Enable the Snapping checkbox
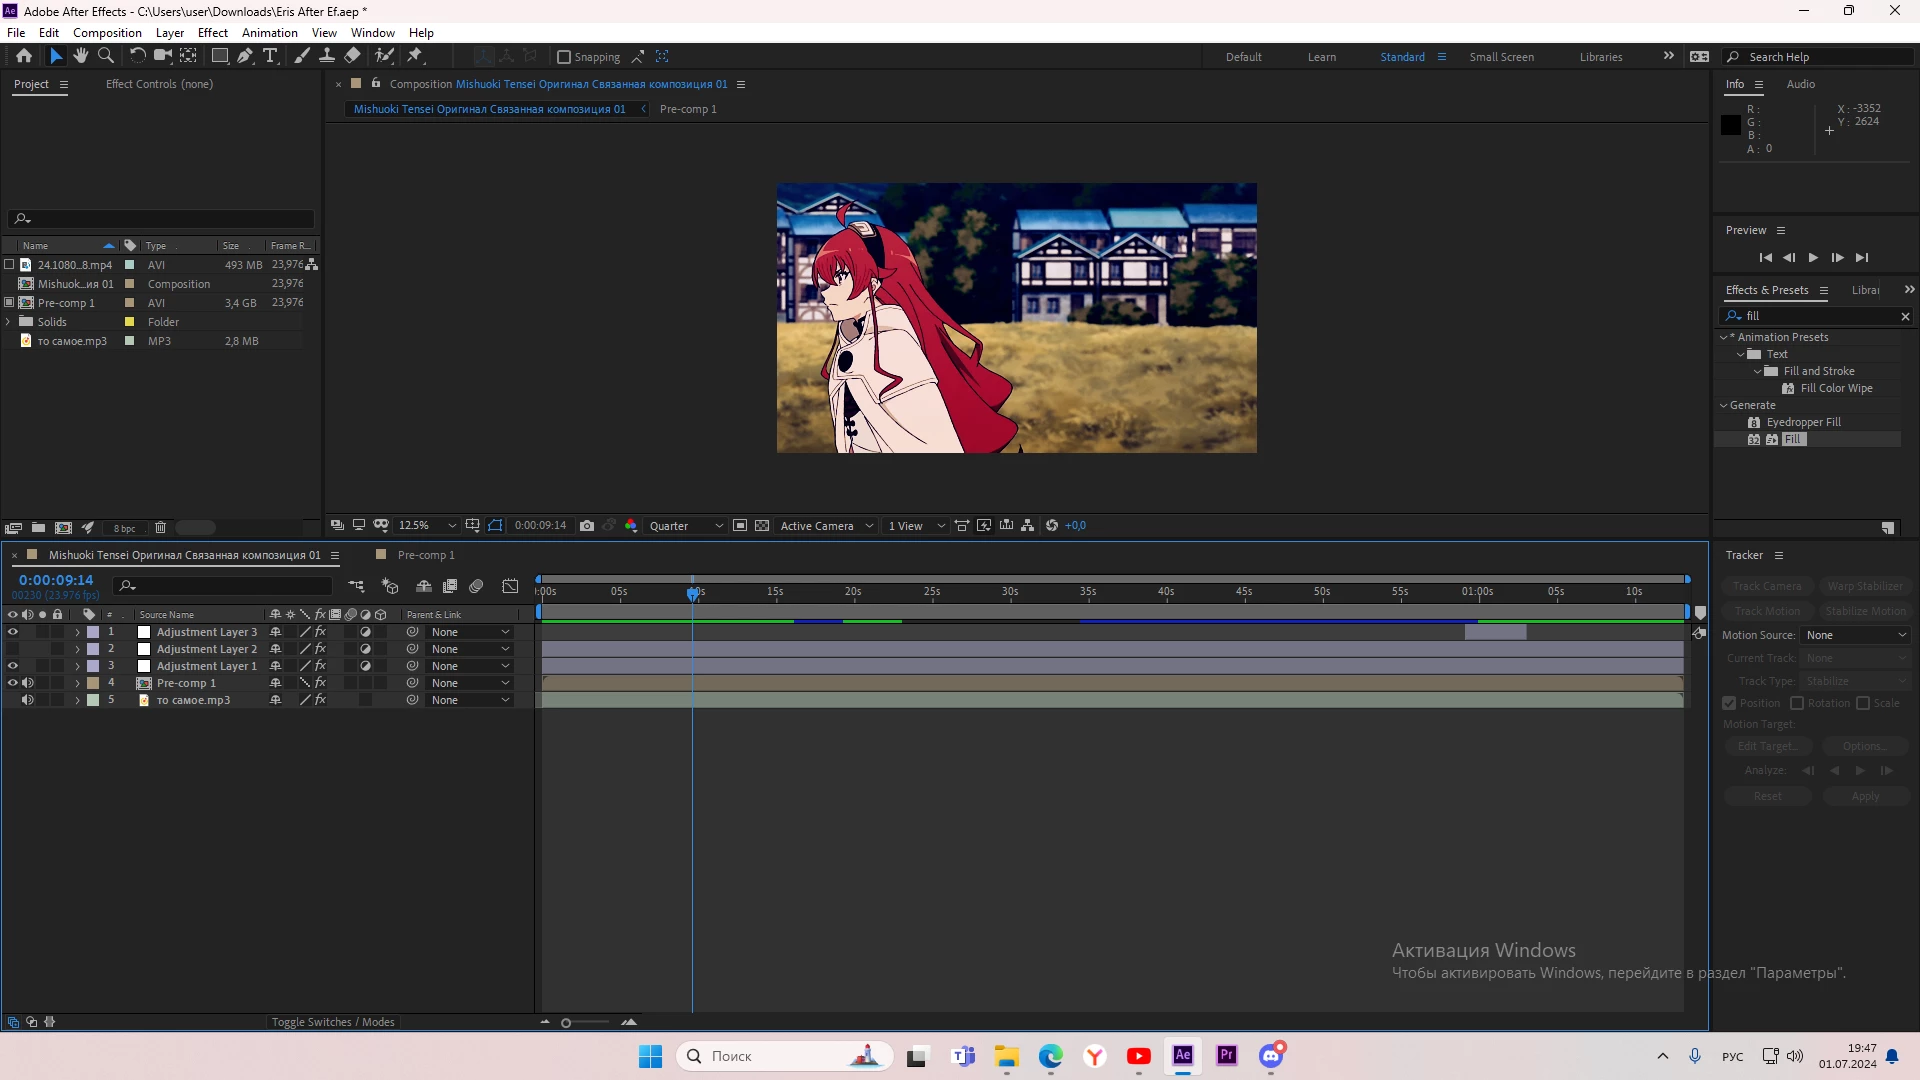This screenshot has height=1080, width=1920. coord(564,57)
